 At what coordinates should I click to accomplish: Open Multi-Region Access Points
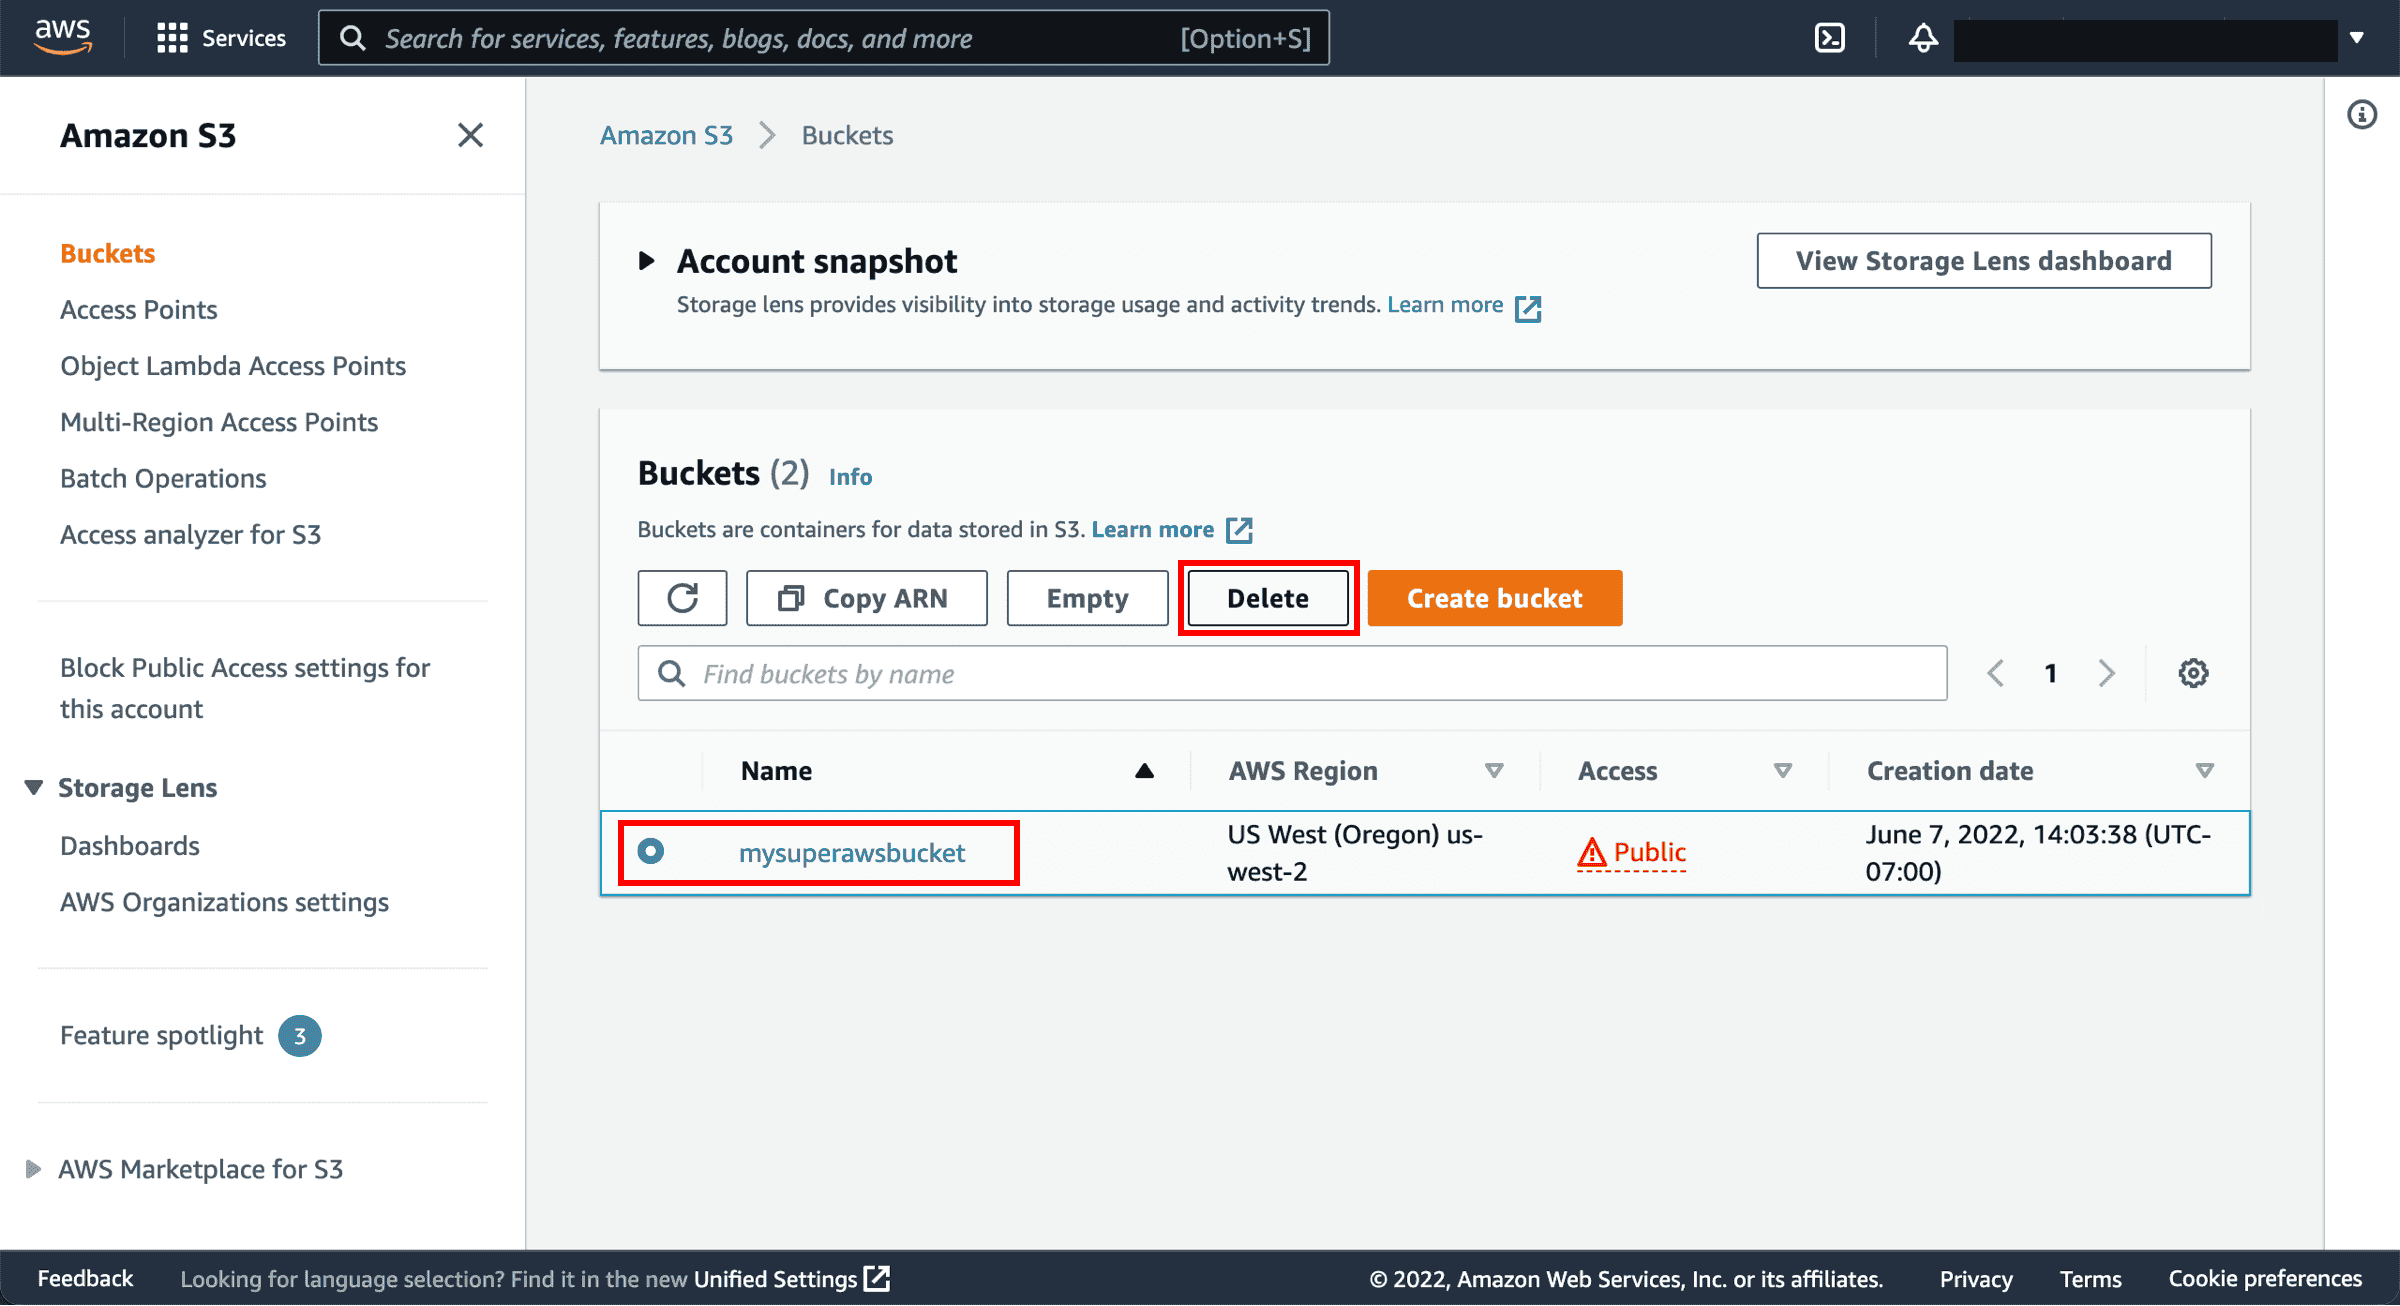point(219,422)
